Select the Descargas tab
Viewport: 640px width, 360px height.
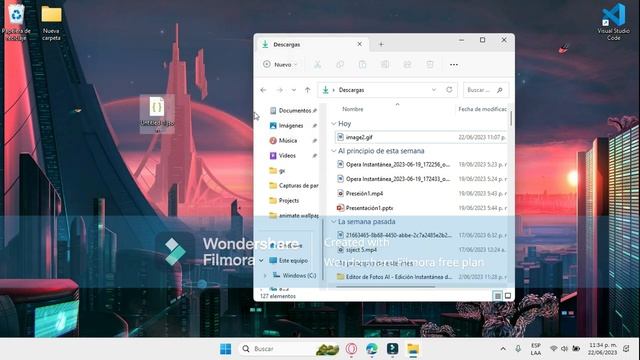pos(312,44)
